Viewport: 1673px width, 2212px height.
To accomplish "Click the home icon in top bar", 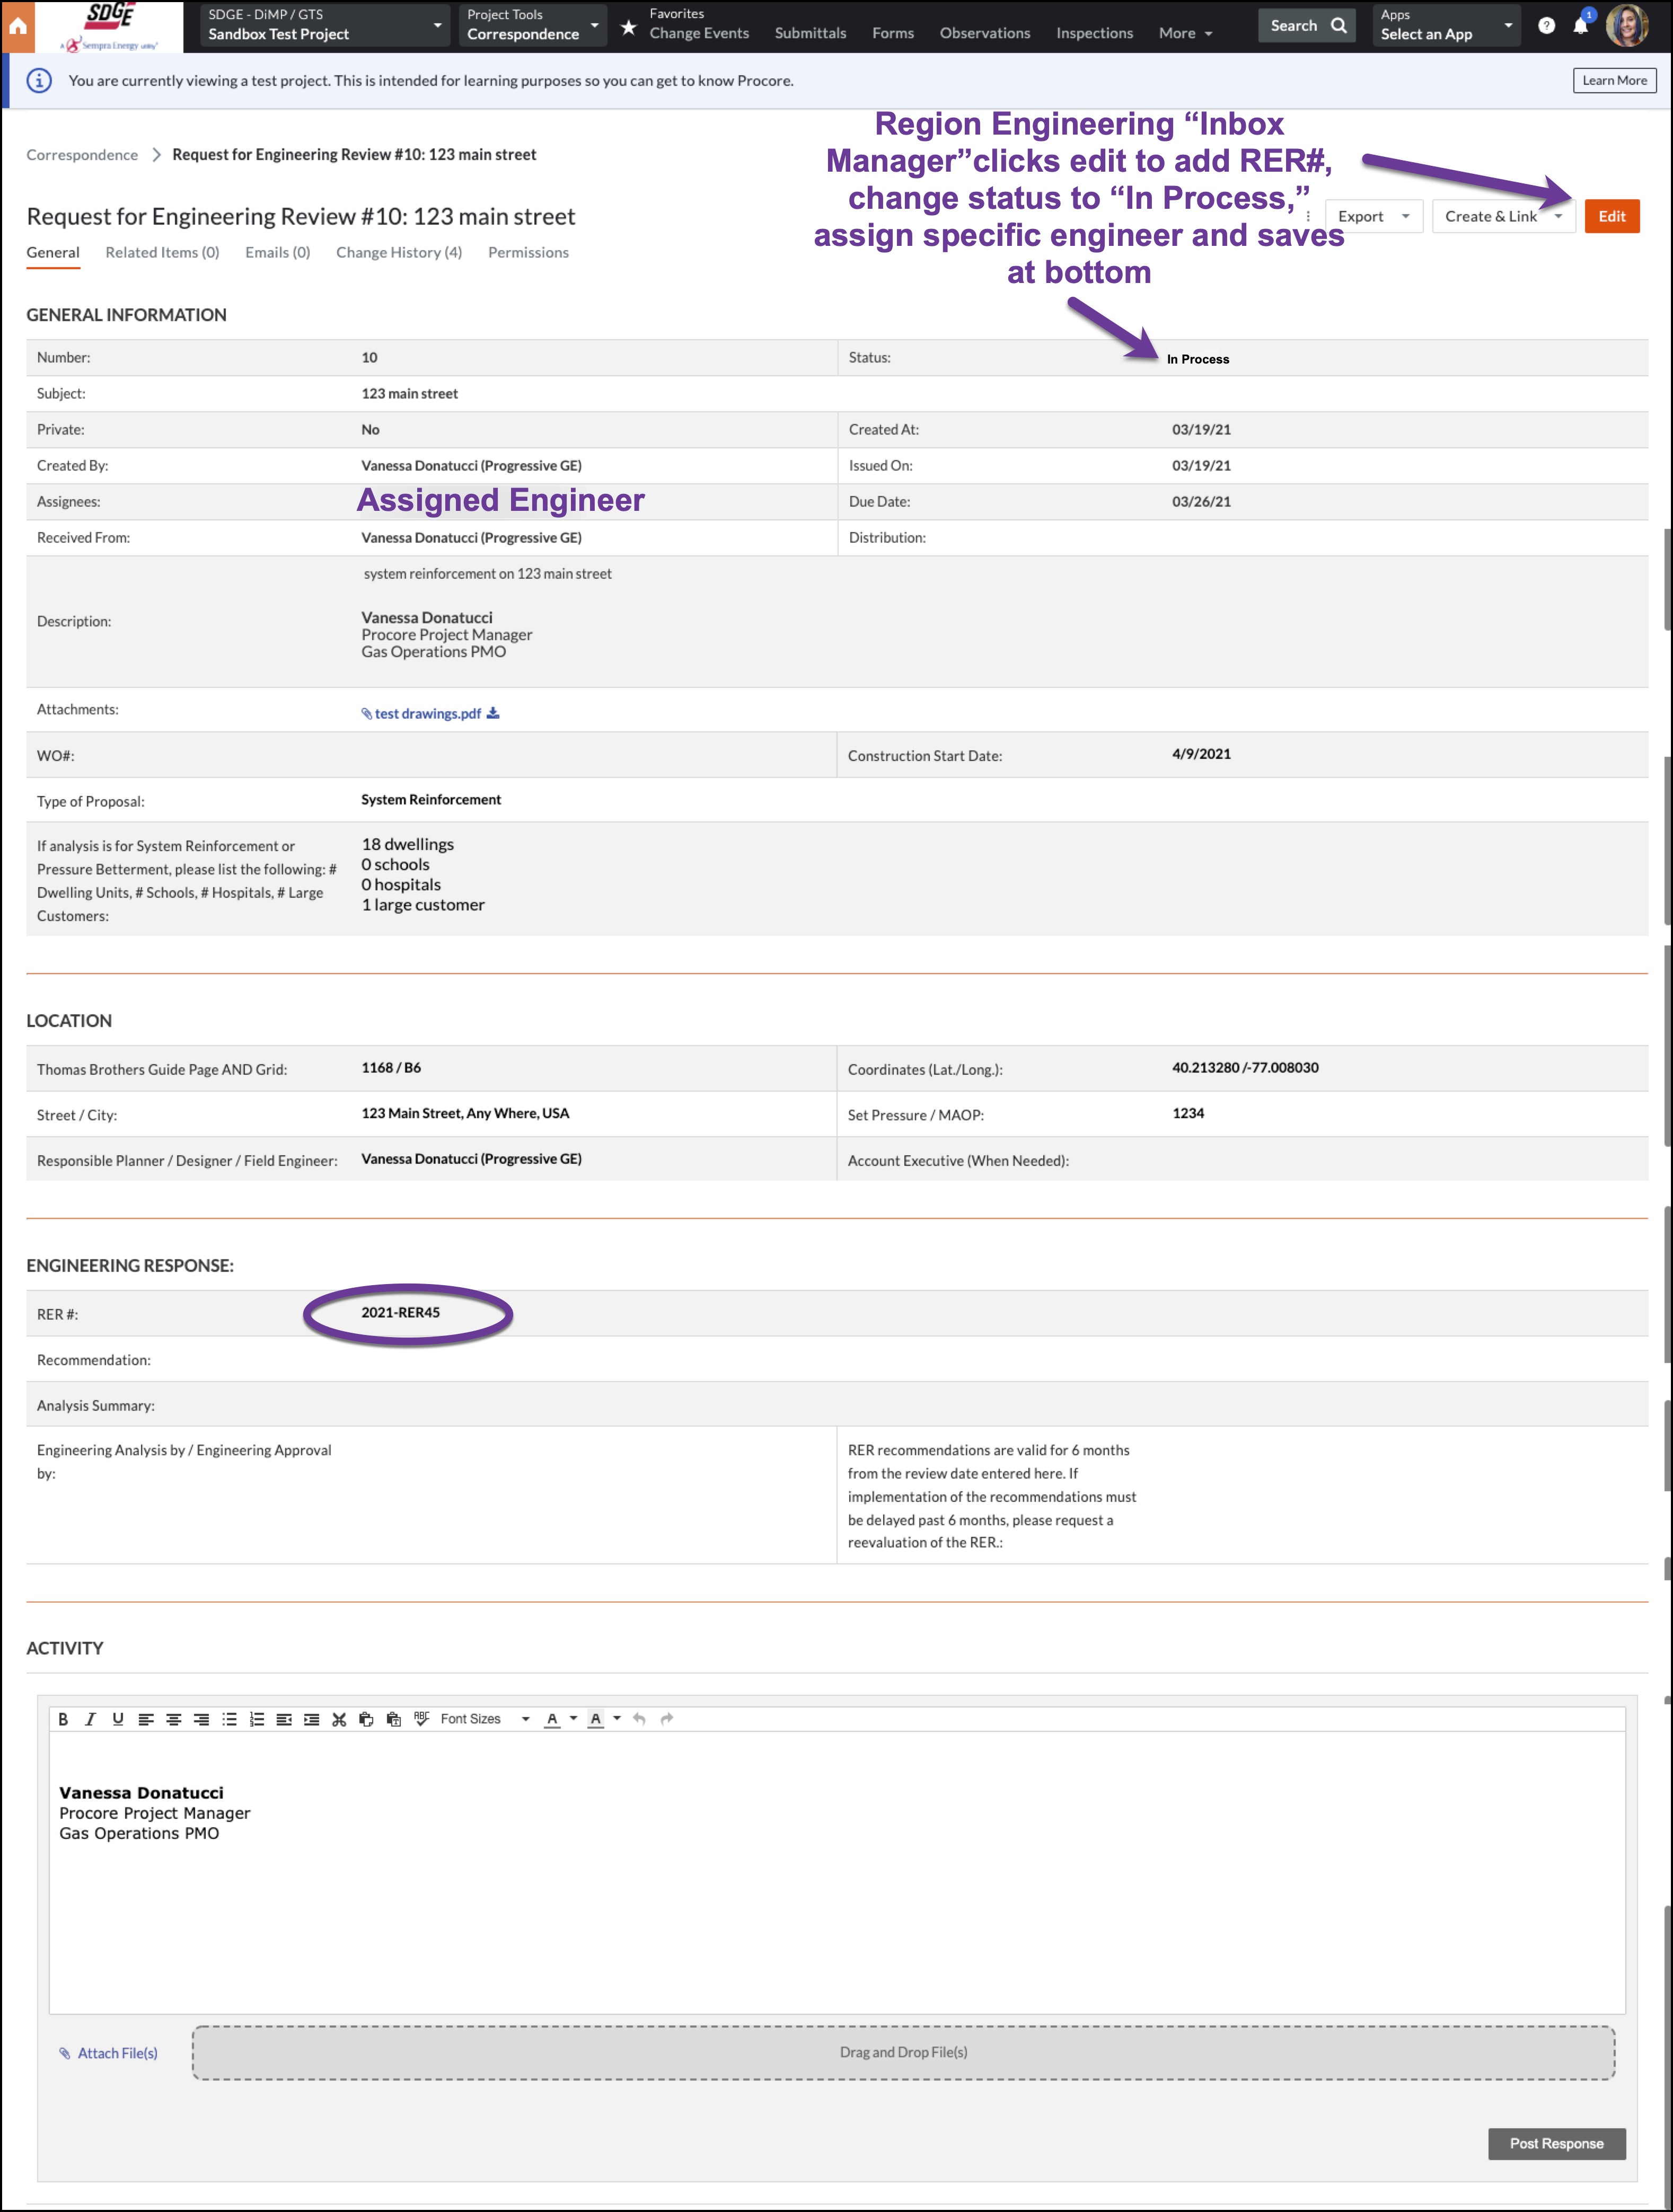I will 18,26.
